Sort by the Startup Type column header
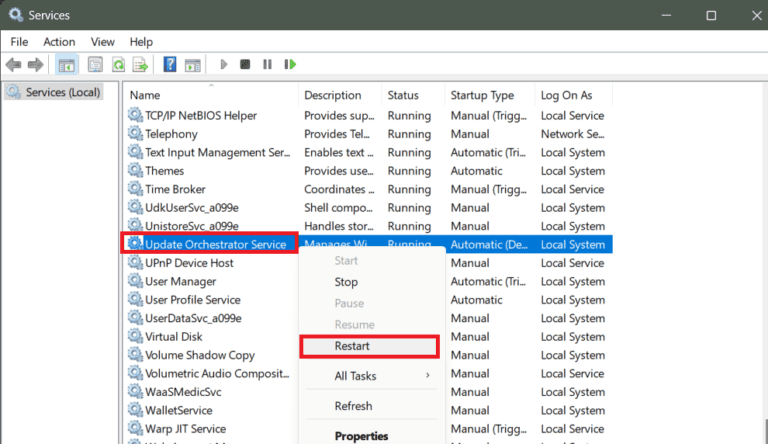 point(482,95)
